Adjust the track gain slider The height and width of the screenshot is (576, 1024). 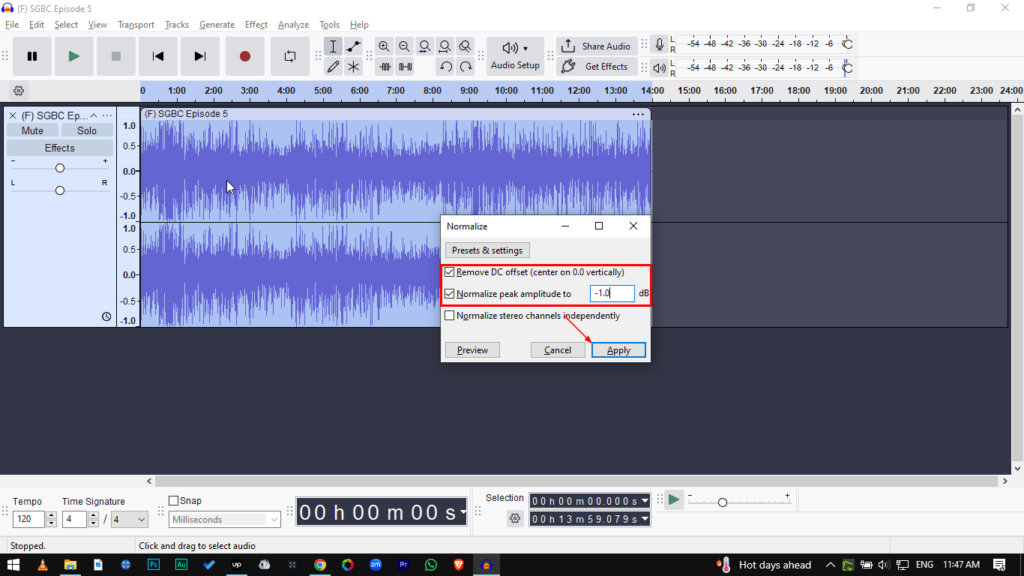[60, 168]
